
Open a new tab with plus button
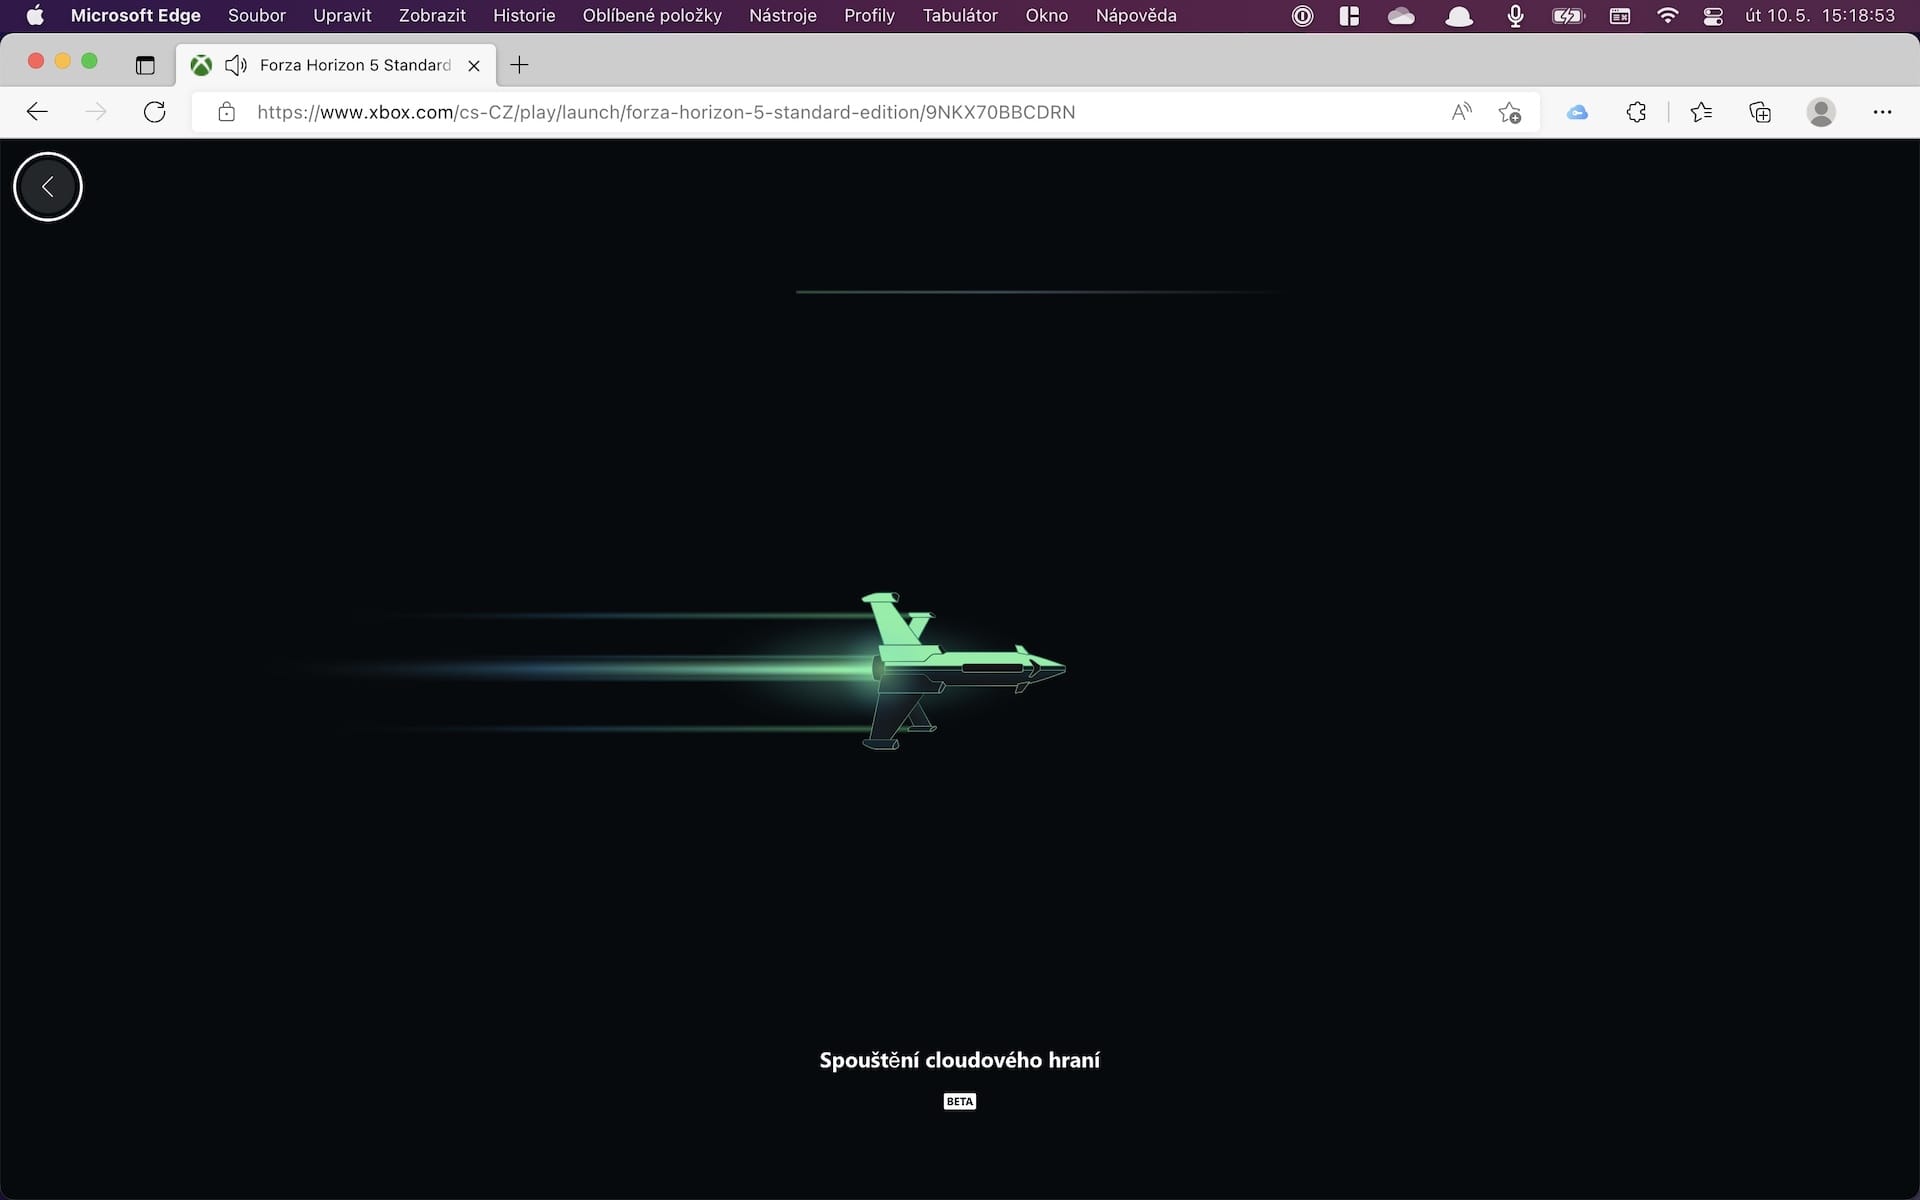pyautogui.click(x=519, y=65)
